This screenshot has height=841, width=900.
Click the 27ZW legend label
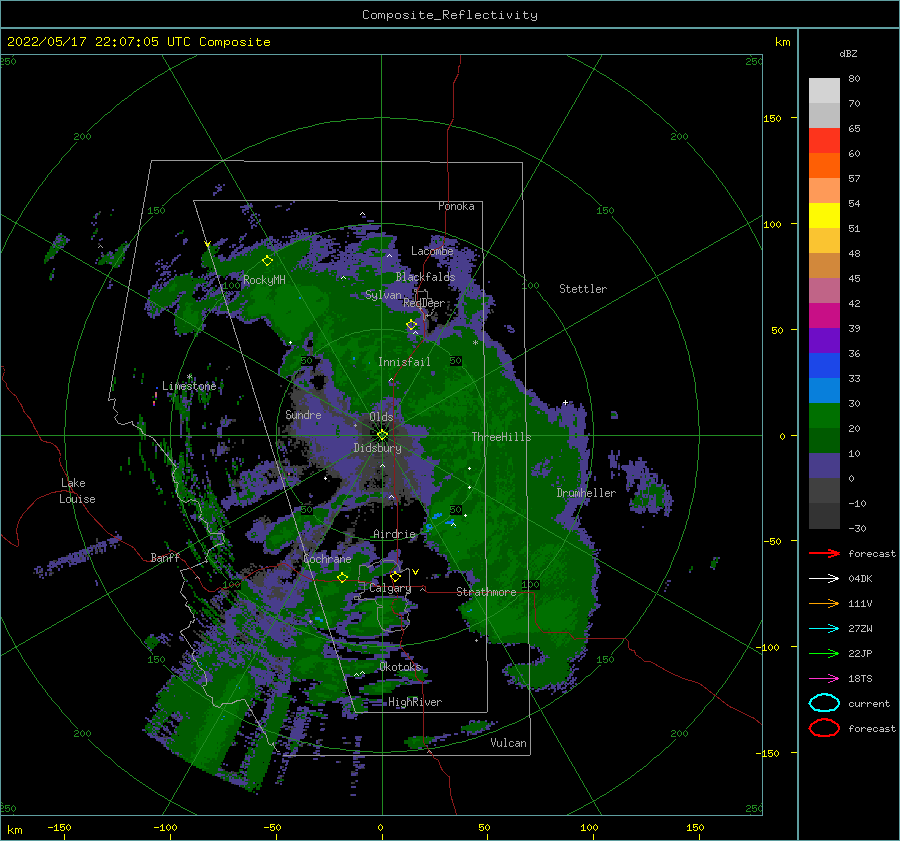coord(860,629)
